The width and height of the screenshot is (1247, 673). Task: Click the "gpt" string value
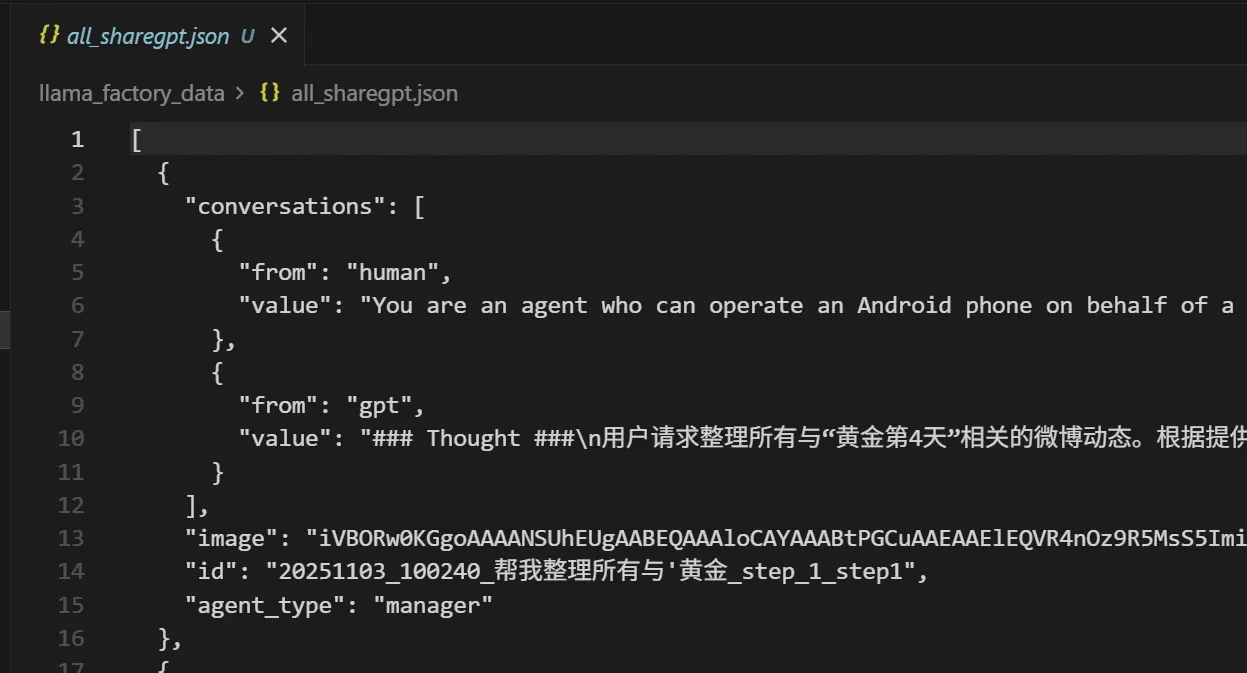point(386,405)
